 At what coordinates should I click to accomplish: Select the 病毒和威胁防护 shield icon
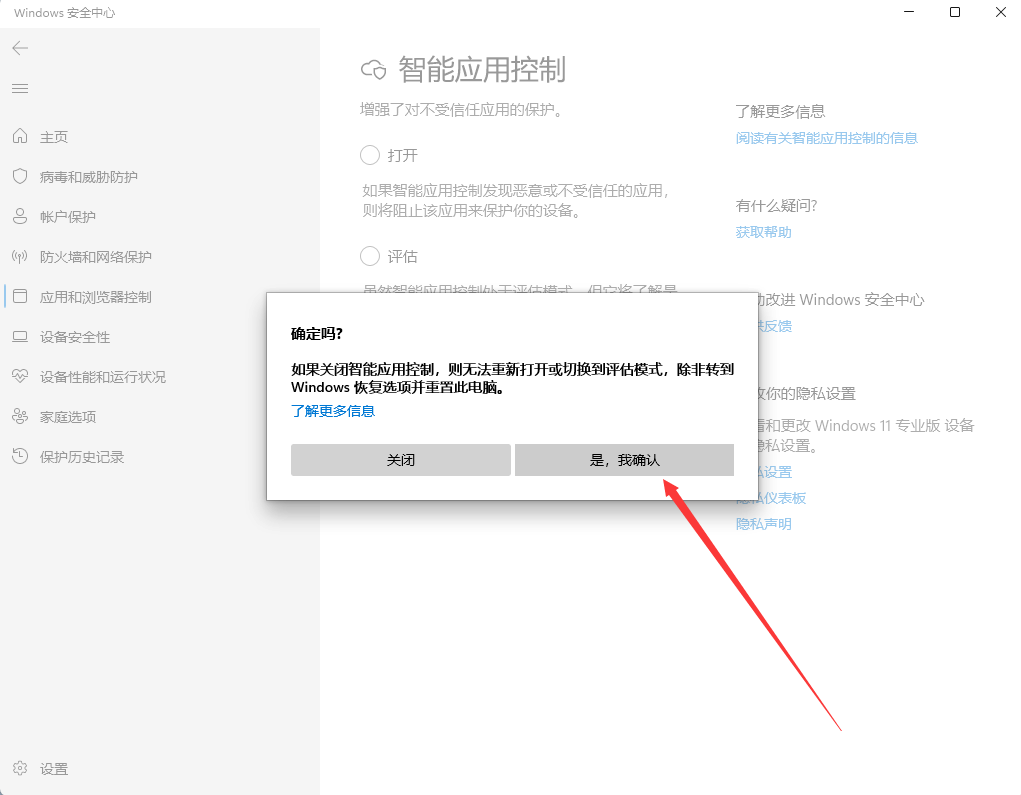point(20,177)
